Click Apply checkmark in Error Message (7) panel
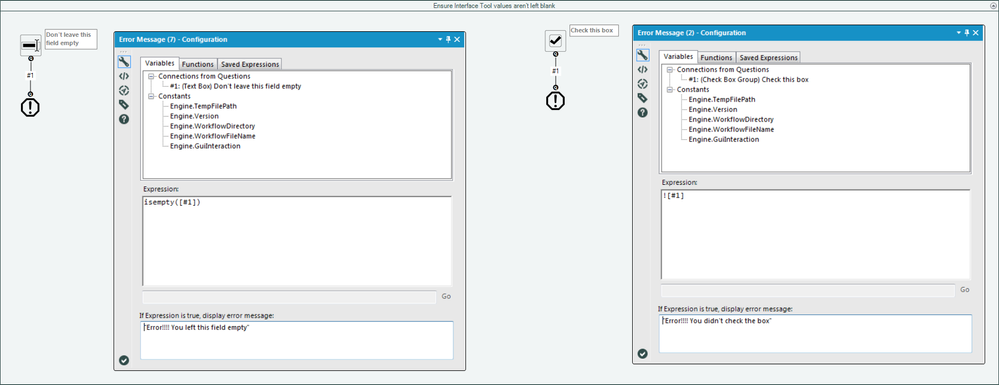This screenshot has height=385, width=999. [x=124, y=360]
